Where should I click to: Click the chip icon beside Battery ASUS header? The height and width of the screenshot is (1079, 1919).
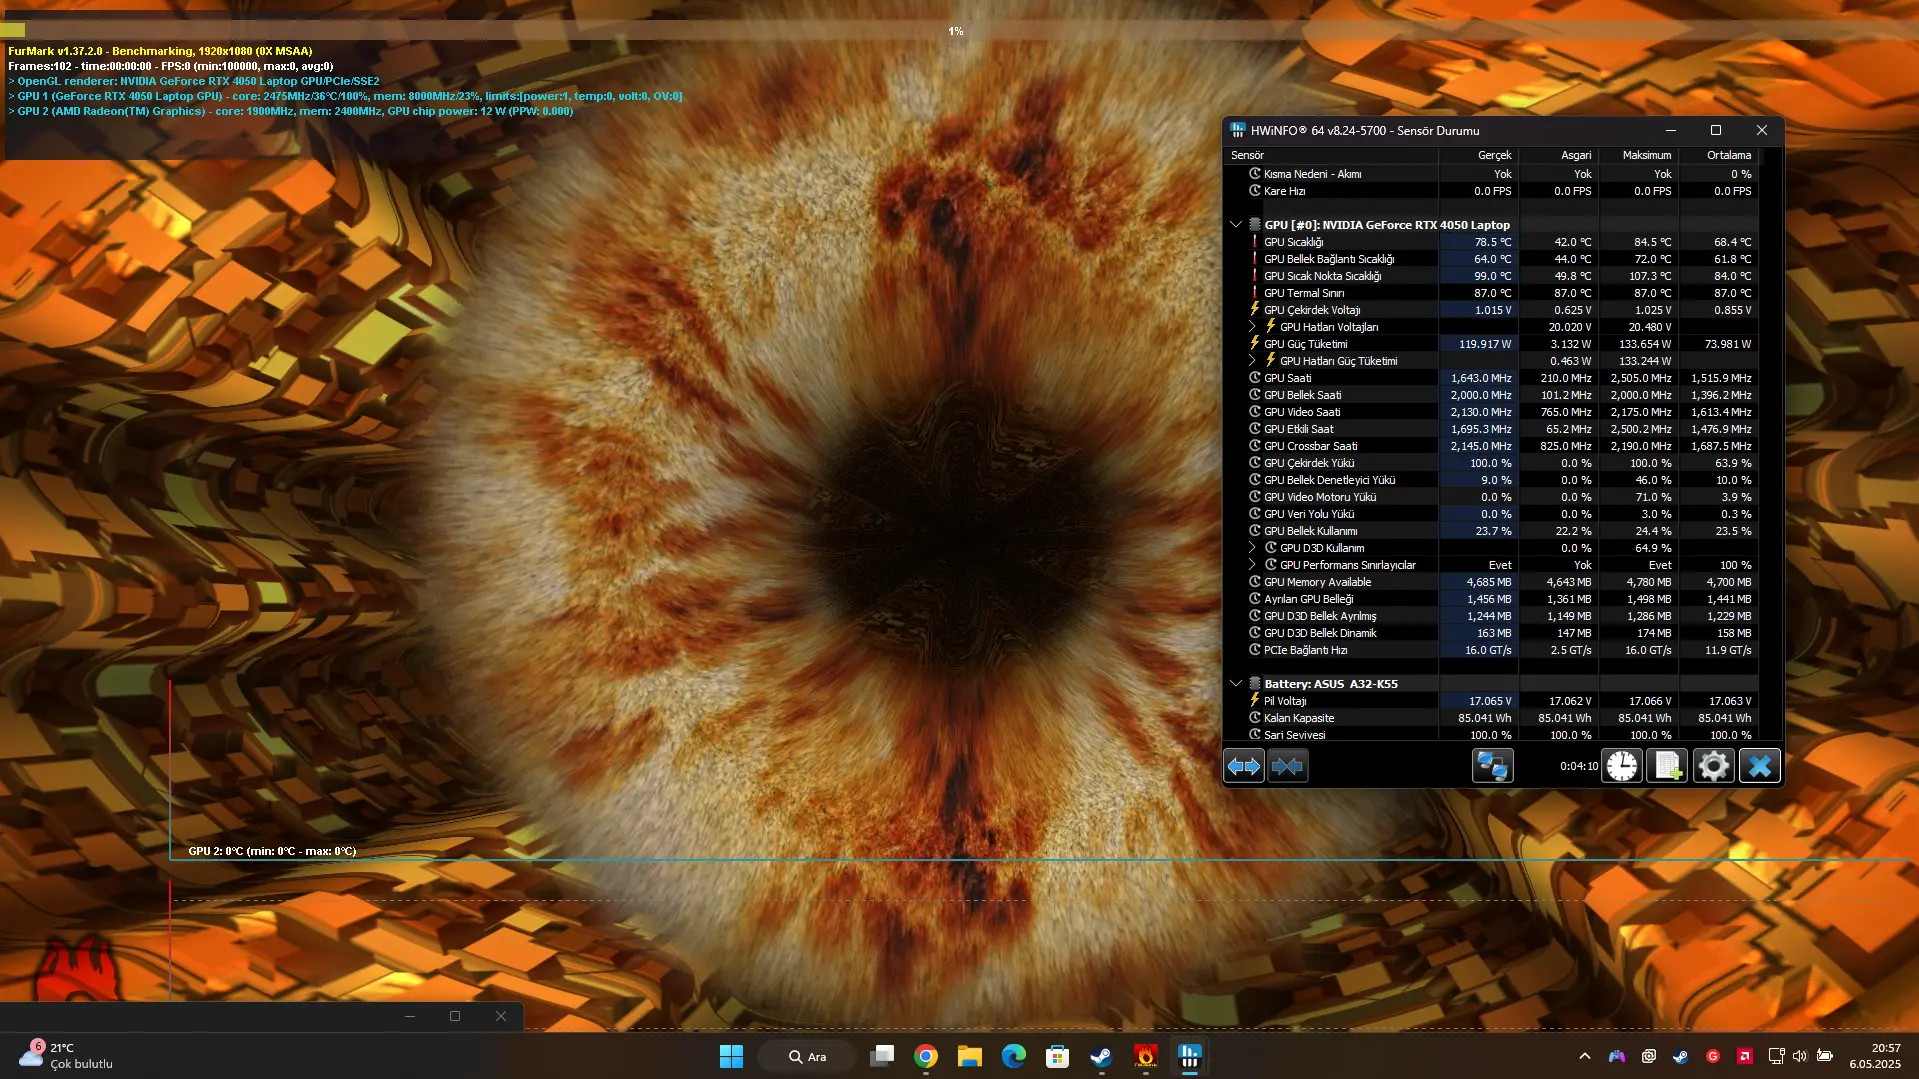point(1254,684)
